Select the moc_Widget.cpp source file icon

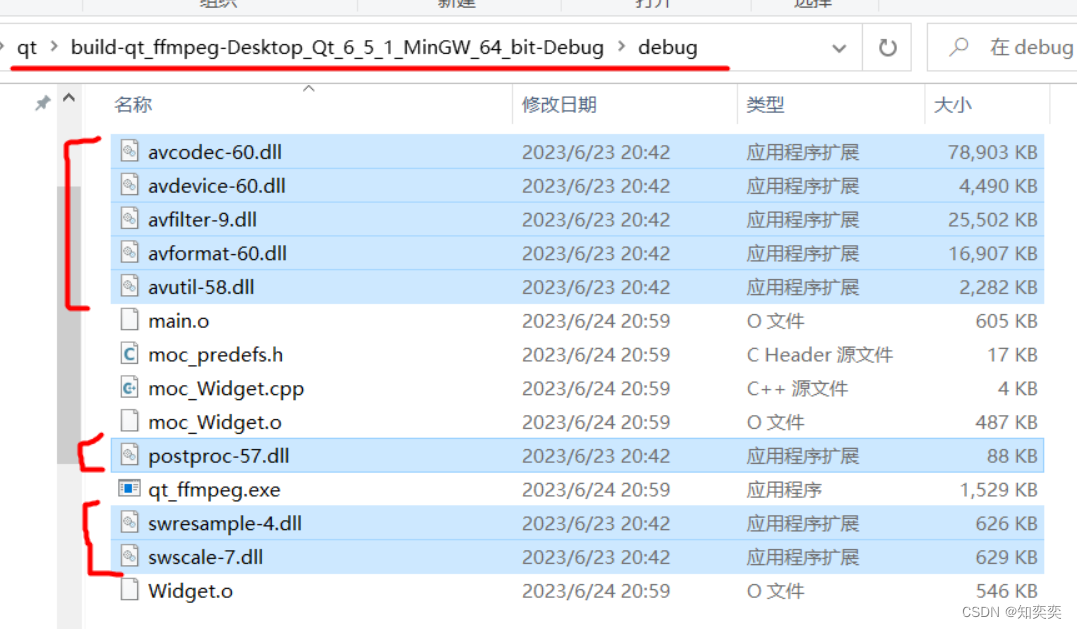(130, 387)
